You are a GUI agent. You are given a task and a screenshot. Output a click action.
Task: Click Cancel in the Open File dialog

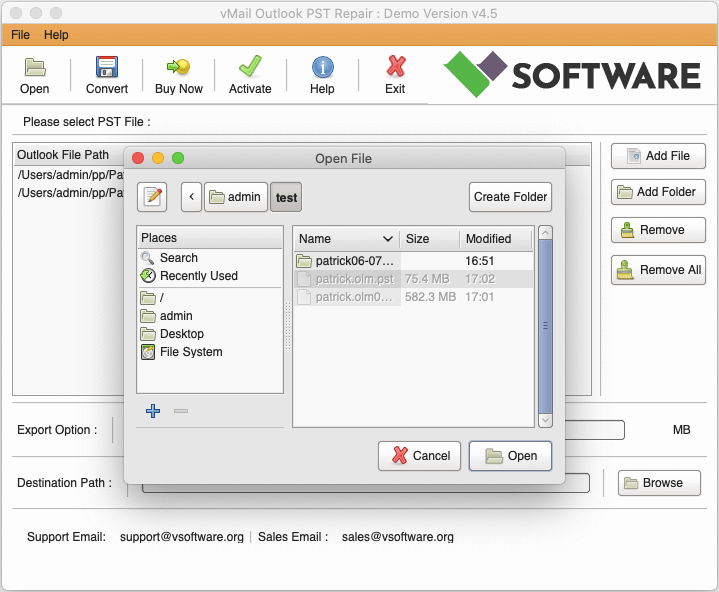pyautogui.click(x=419, y=456)
